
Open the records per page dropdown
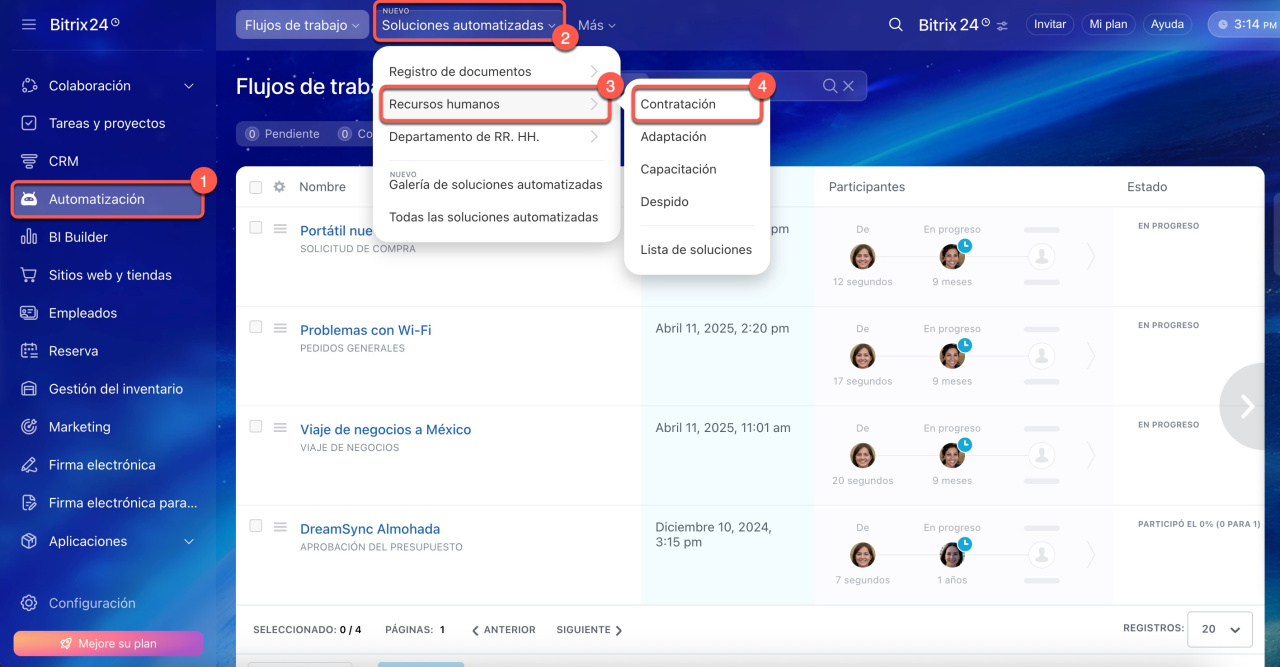click(x=1219, y=629)
